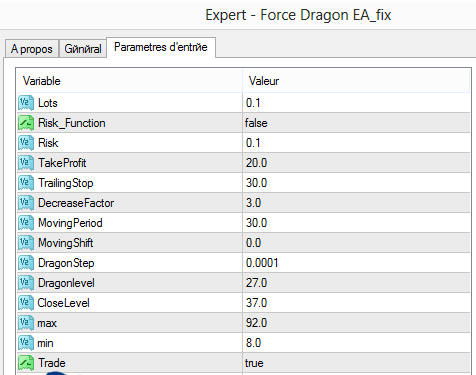Viewport: 476px width, 375px height.
Task: Click the Lots variable icon
Action: (x=26, y=103)
